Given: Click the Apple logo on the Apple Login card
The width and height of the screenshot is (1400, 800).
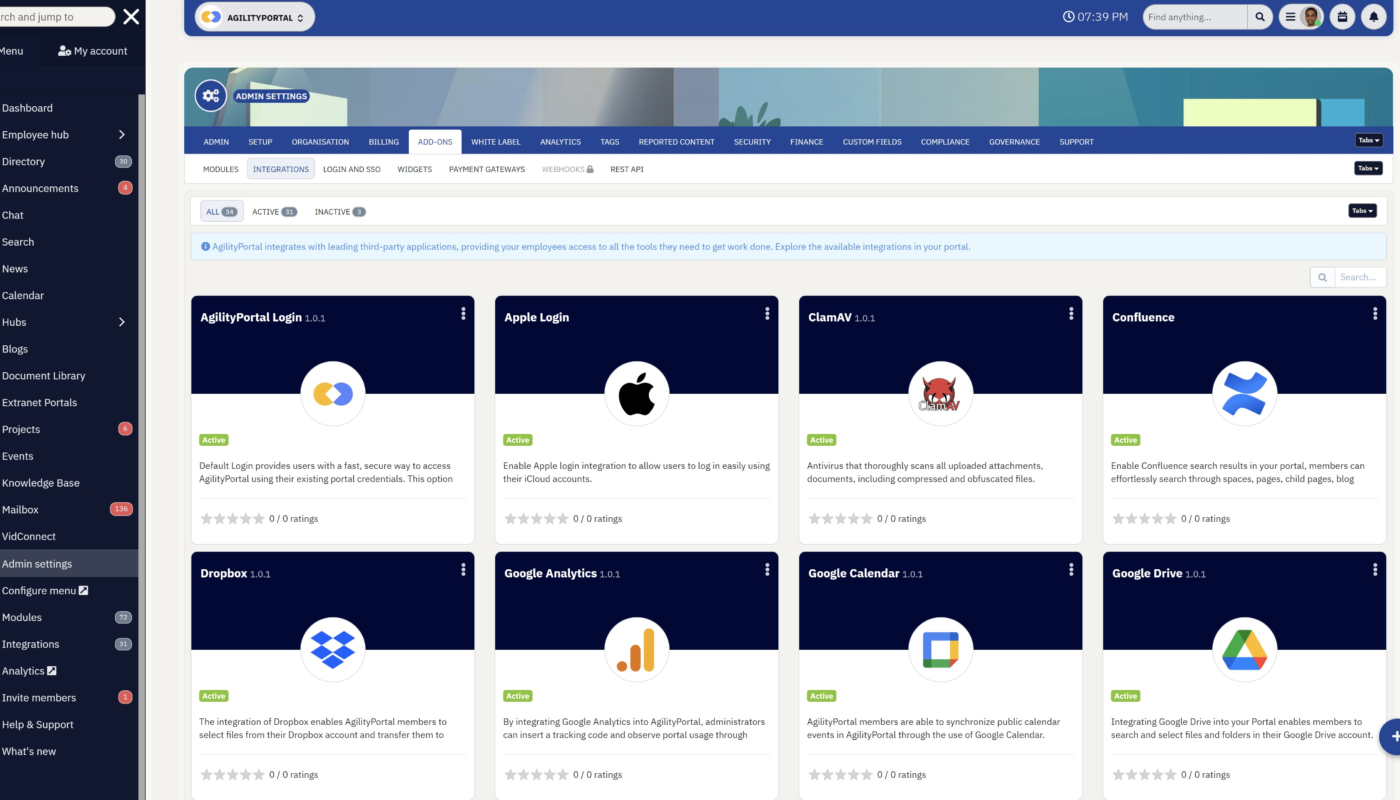Looking at the screenshot, I should [637, 394].
